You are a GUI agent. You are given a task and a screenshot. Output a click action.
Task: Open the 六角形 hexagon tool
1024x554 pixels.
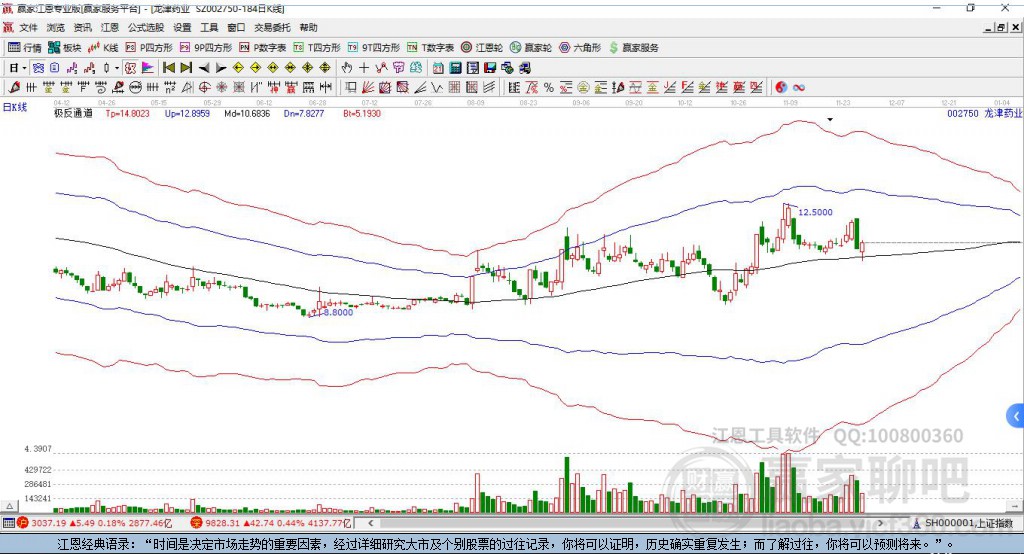(580, 48)
